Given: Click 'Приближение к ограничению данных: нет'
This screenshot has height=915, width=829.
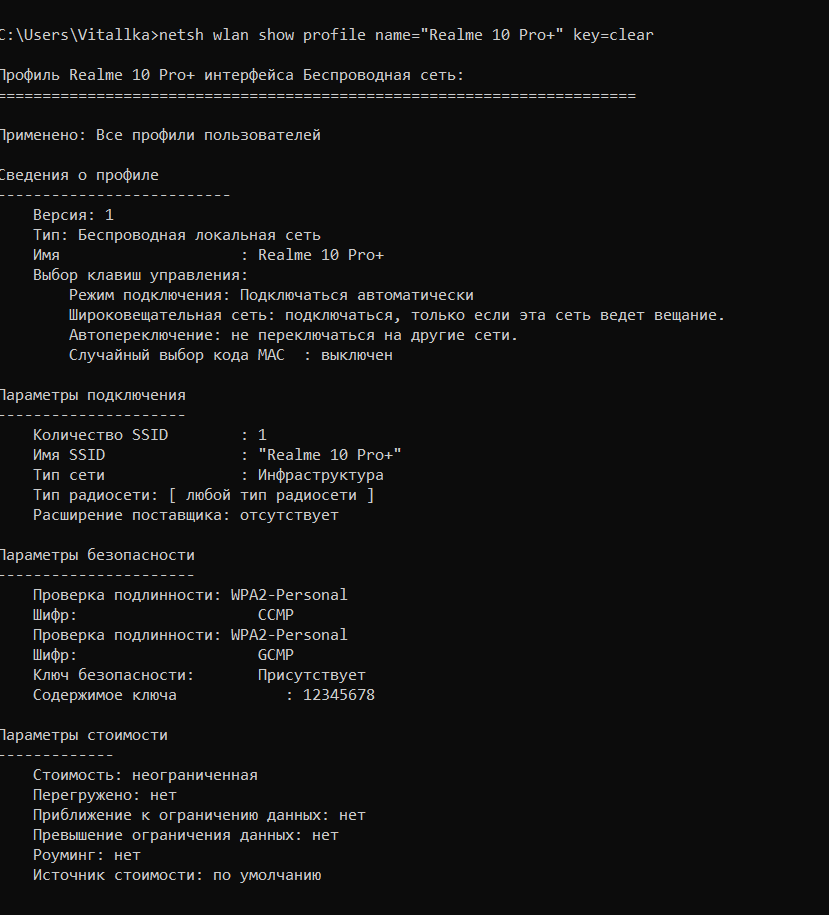Looking at the screenshot, I should [199, 815].
